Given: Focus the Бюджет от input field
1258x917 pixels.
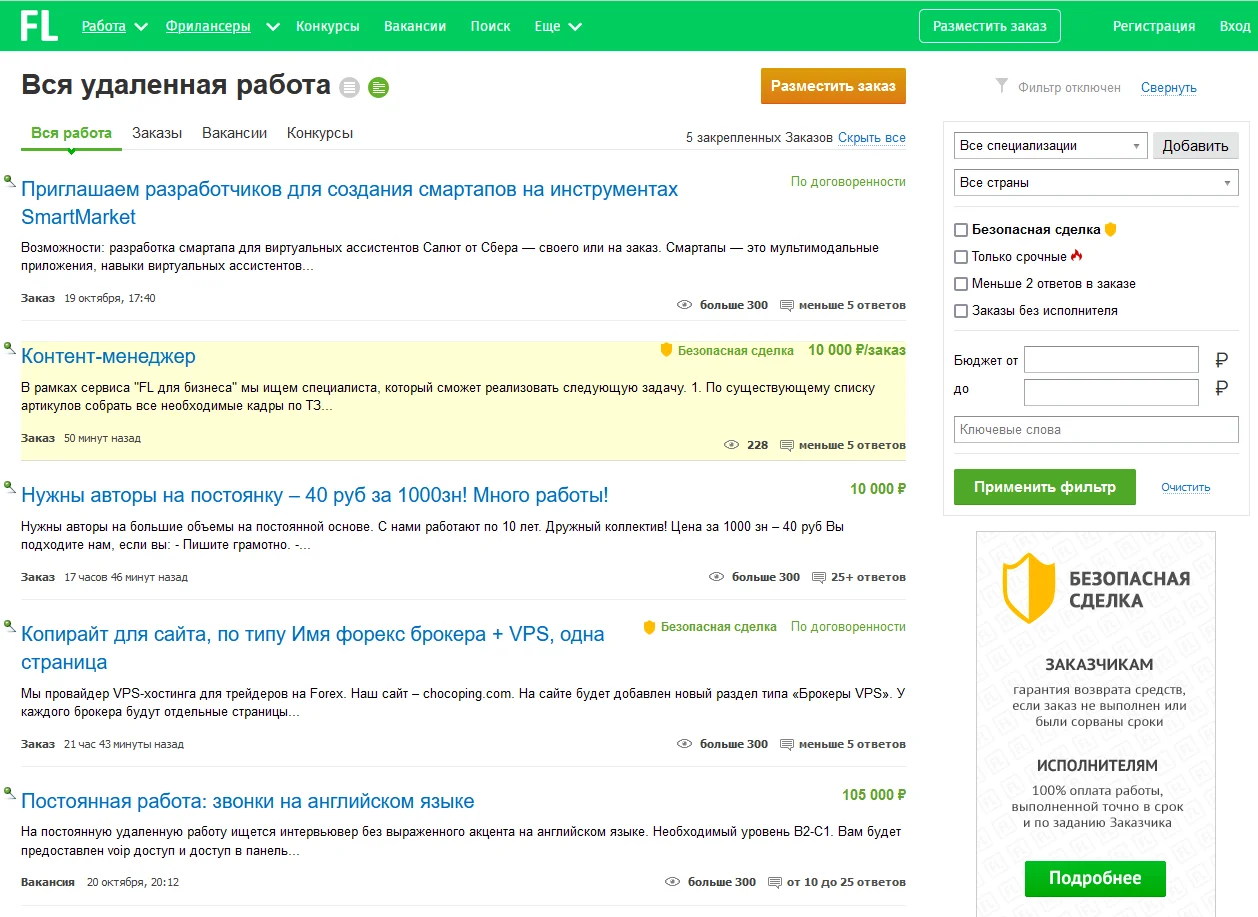Looking at the screenshot, I should click(1111, 360).
